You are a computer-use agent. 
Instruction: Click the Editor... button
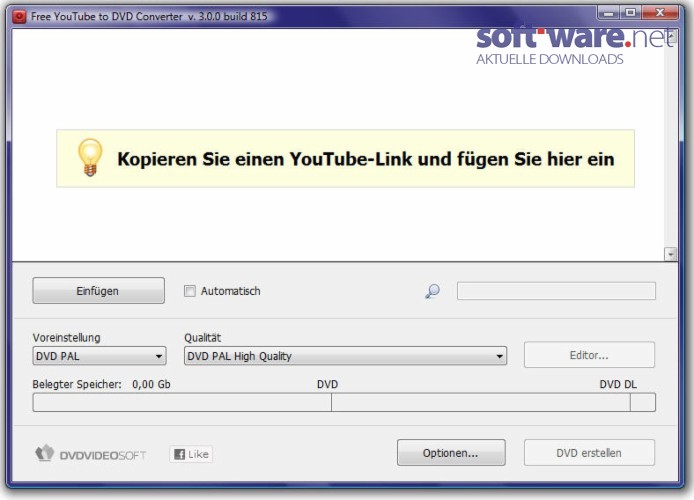589,355
